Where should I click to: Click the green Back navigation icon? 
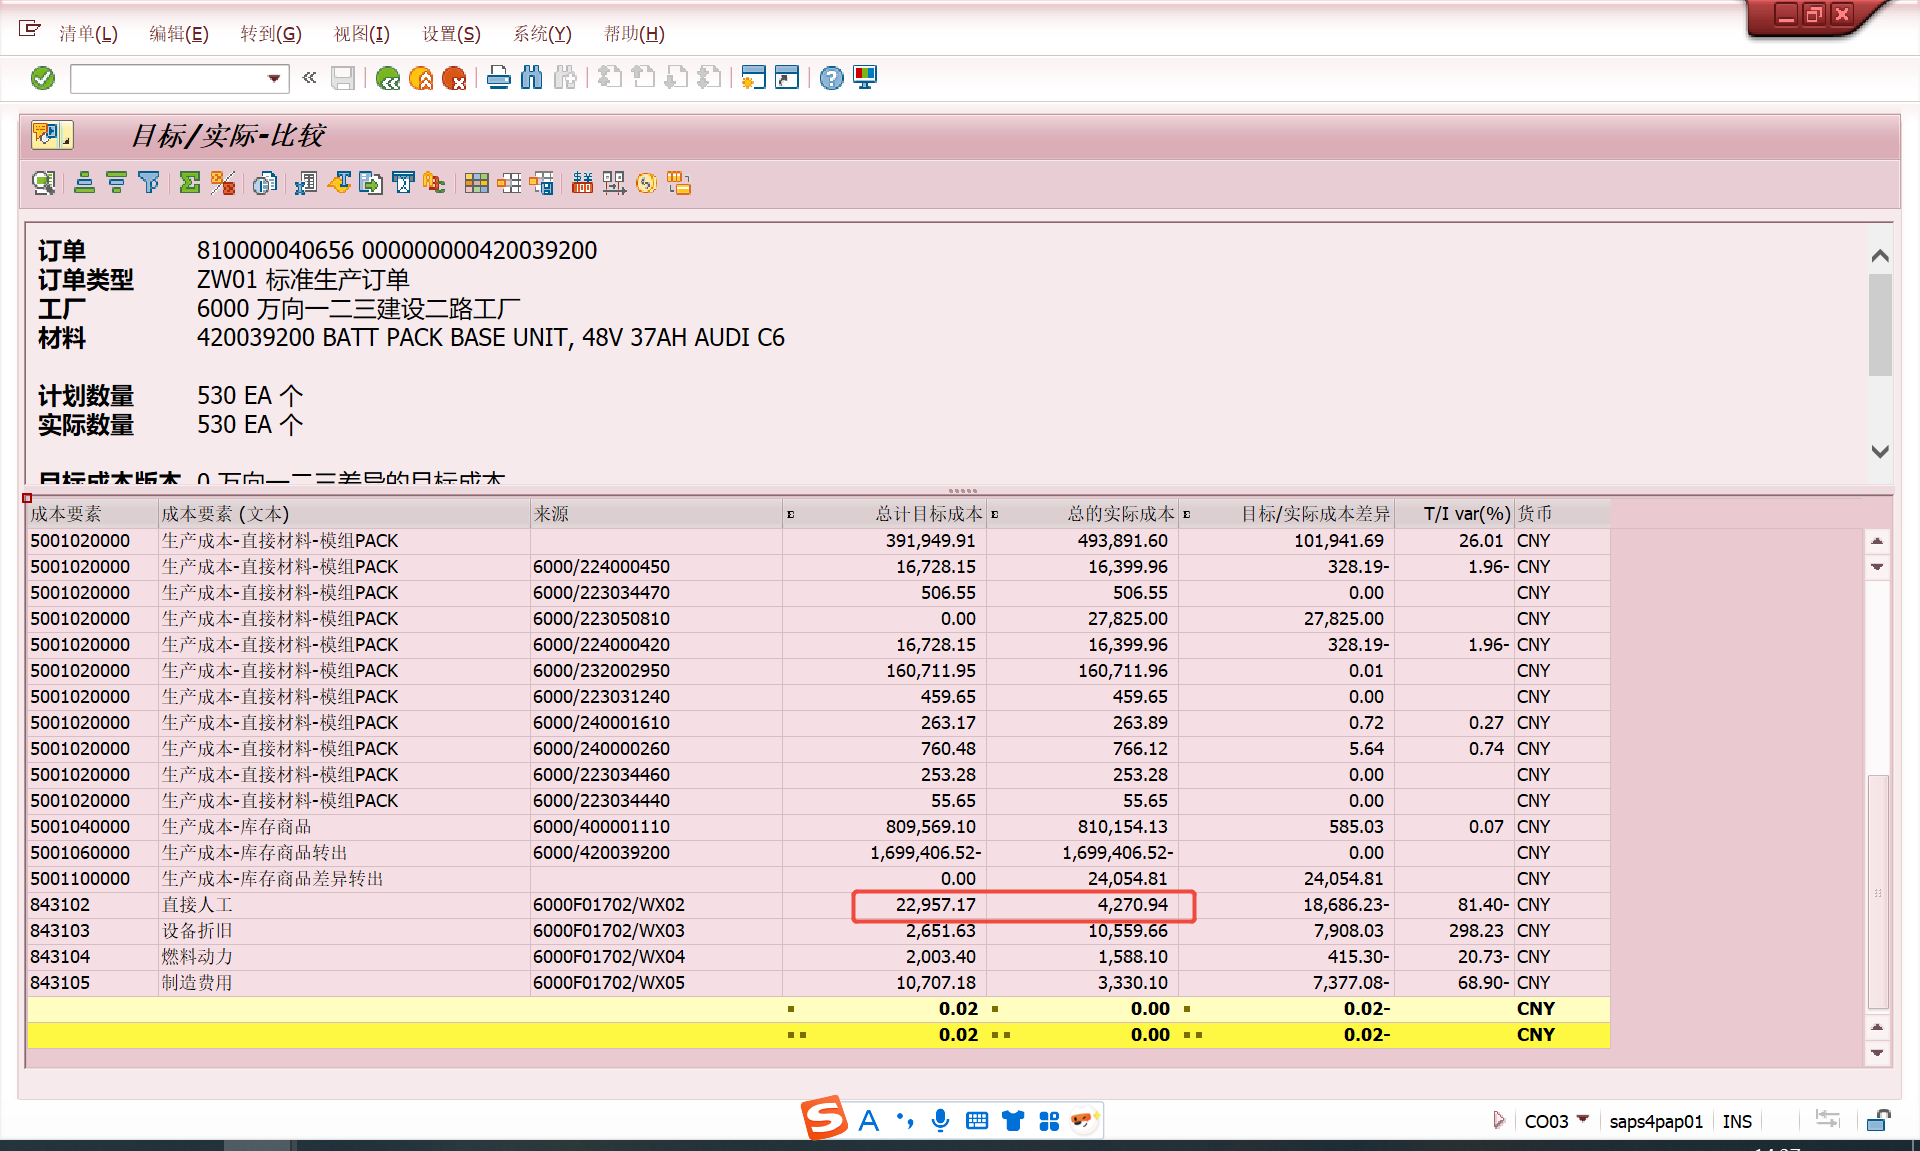click(x=388, y=78)
